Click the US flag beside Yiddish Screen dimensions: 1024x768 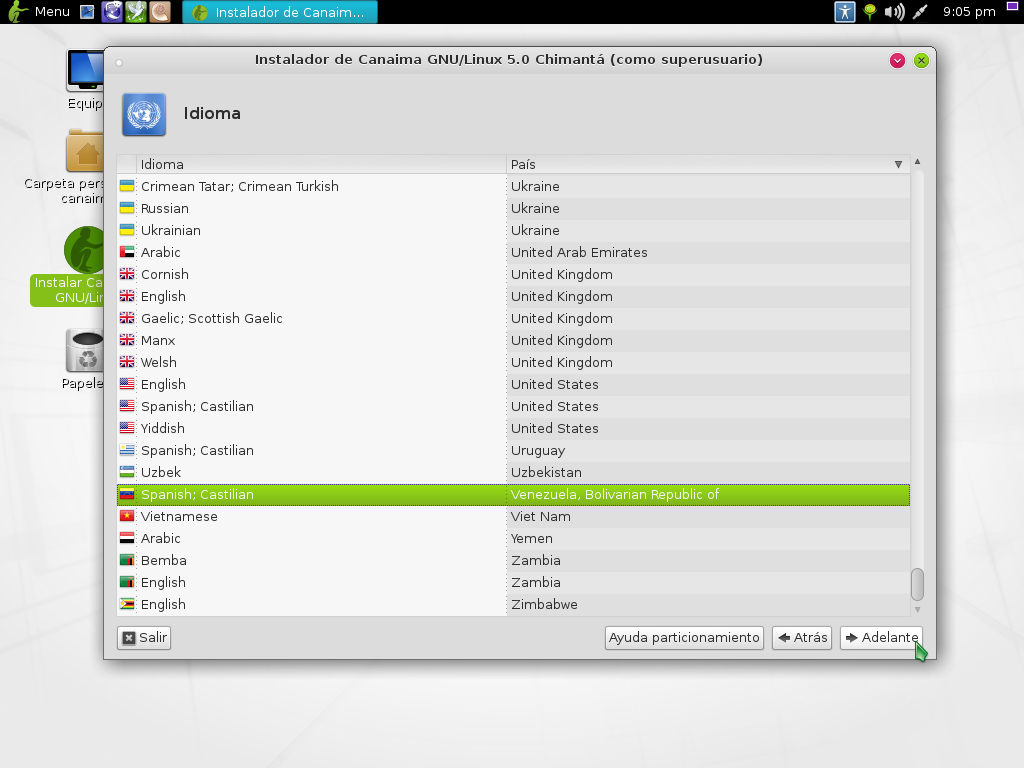point(128,428)
